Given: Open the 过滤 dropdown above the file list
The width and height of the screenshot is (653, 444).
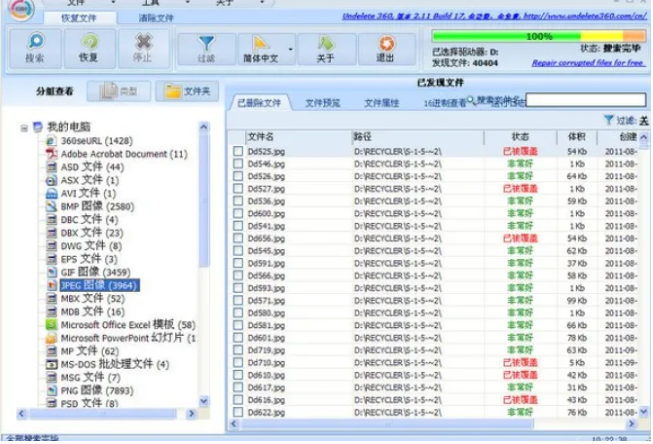Looking at the screenshot, I should (628, 120).
